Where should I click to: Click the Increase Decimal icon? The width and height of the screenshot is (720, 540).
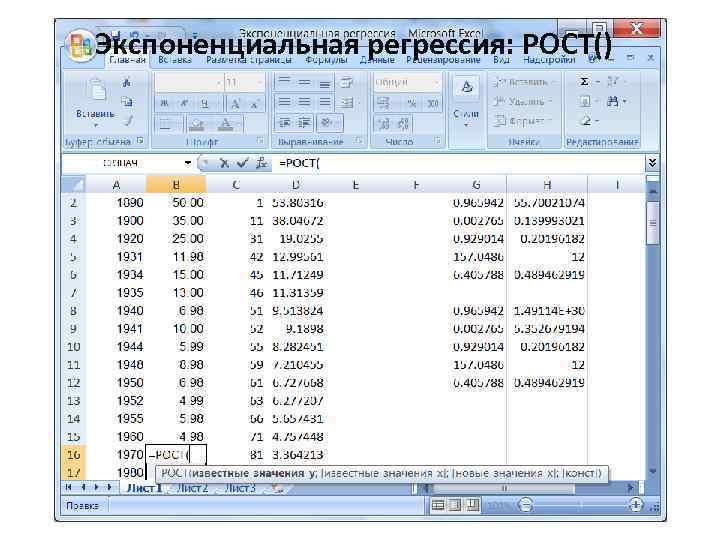[383, 124]
